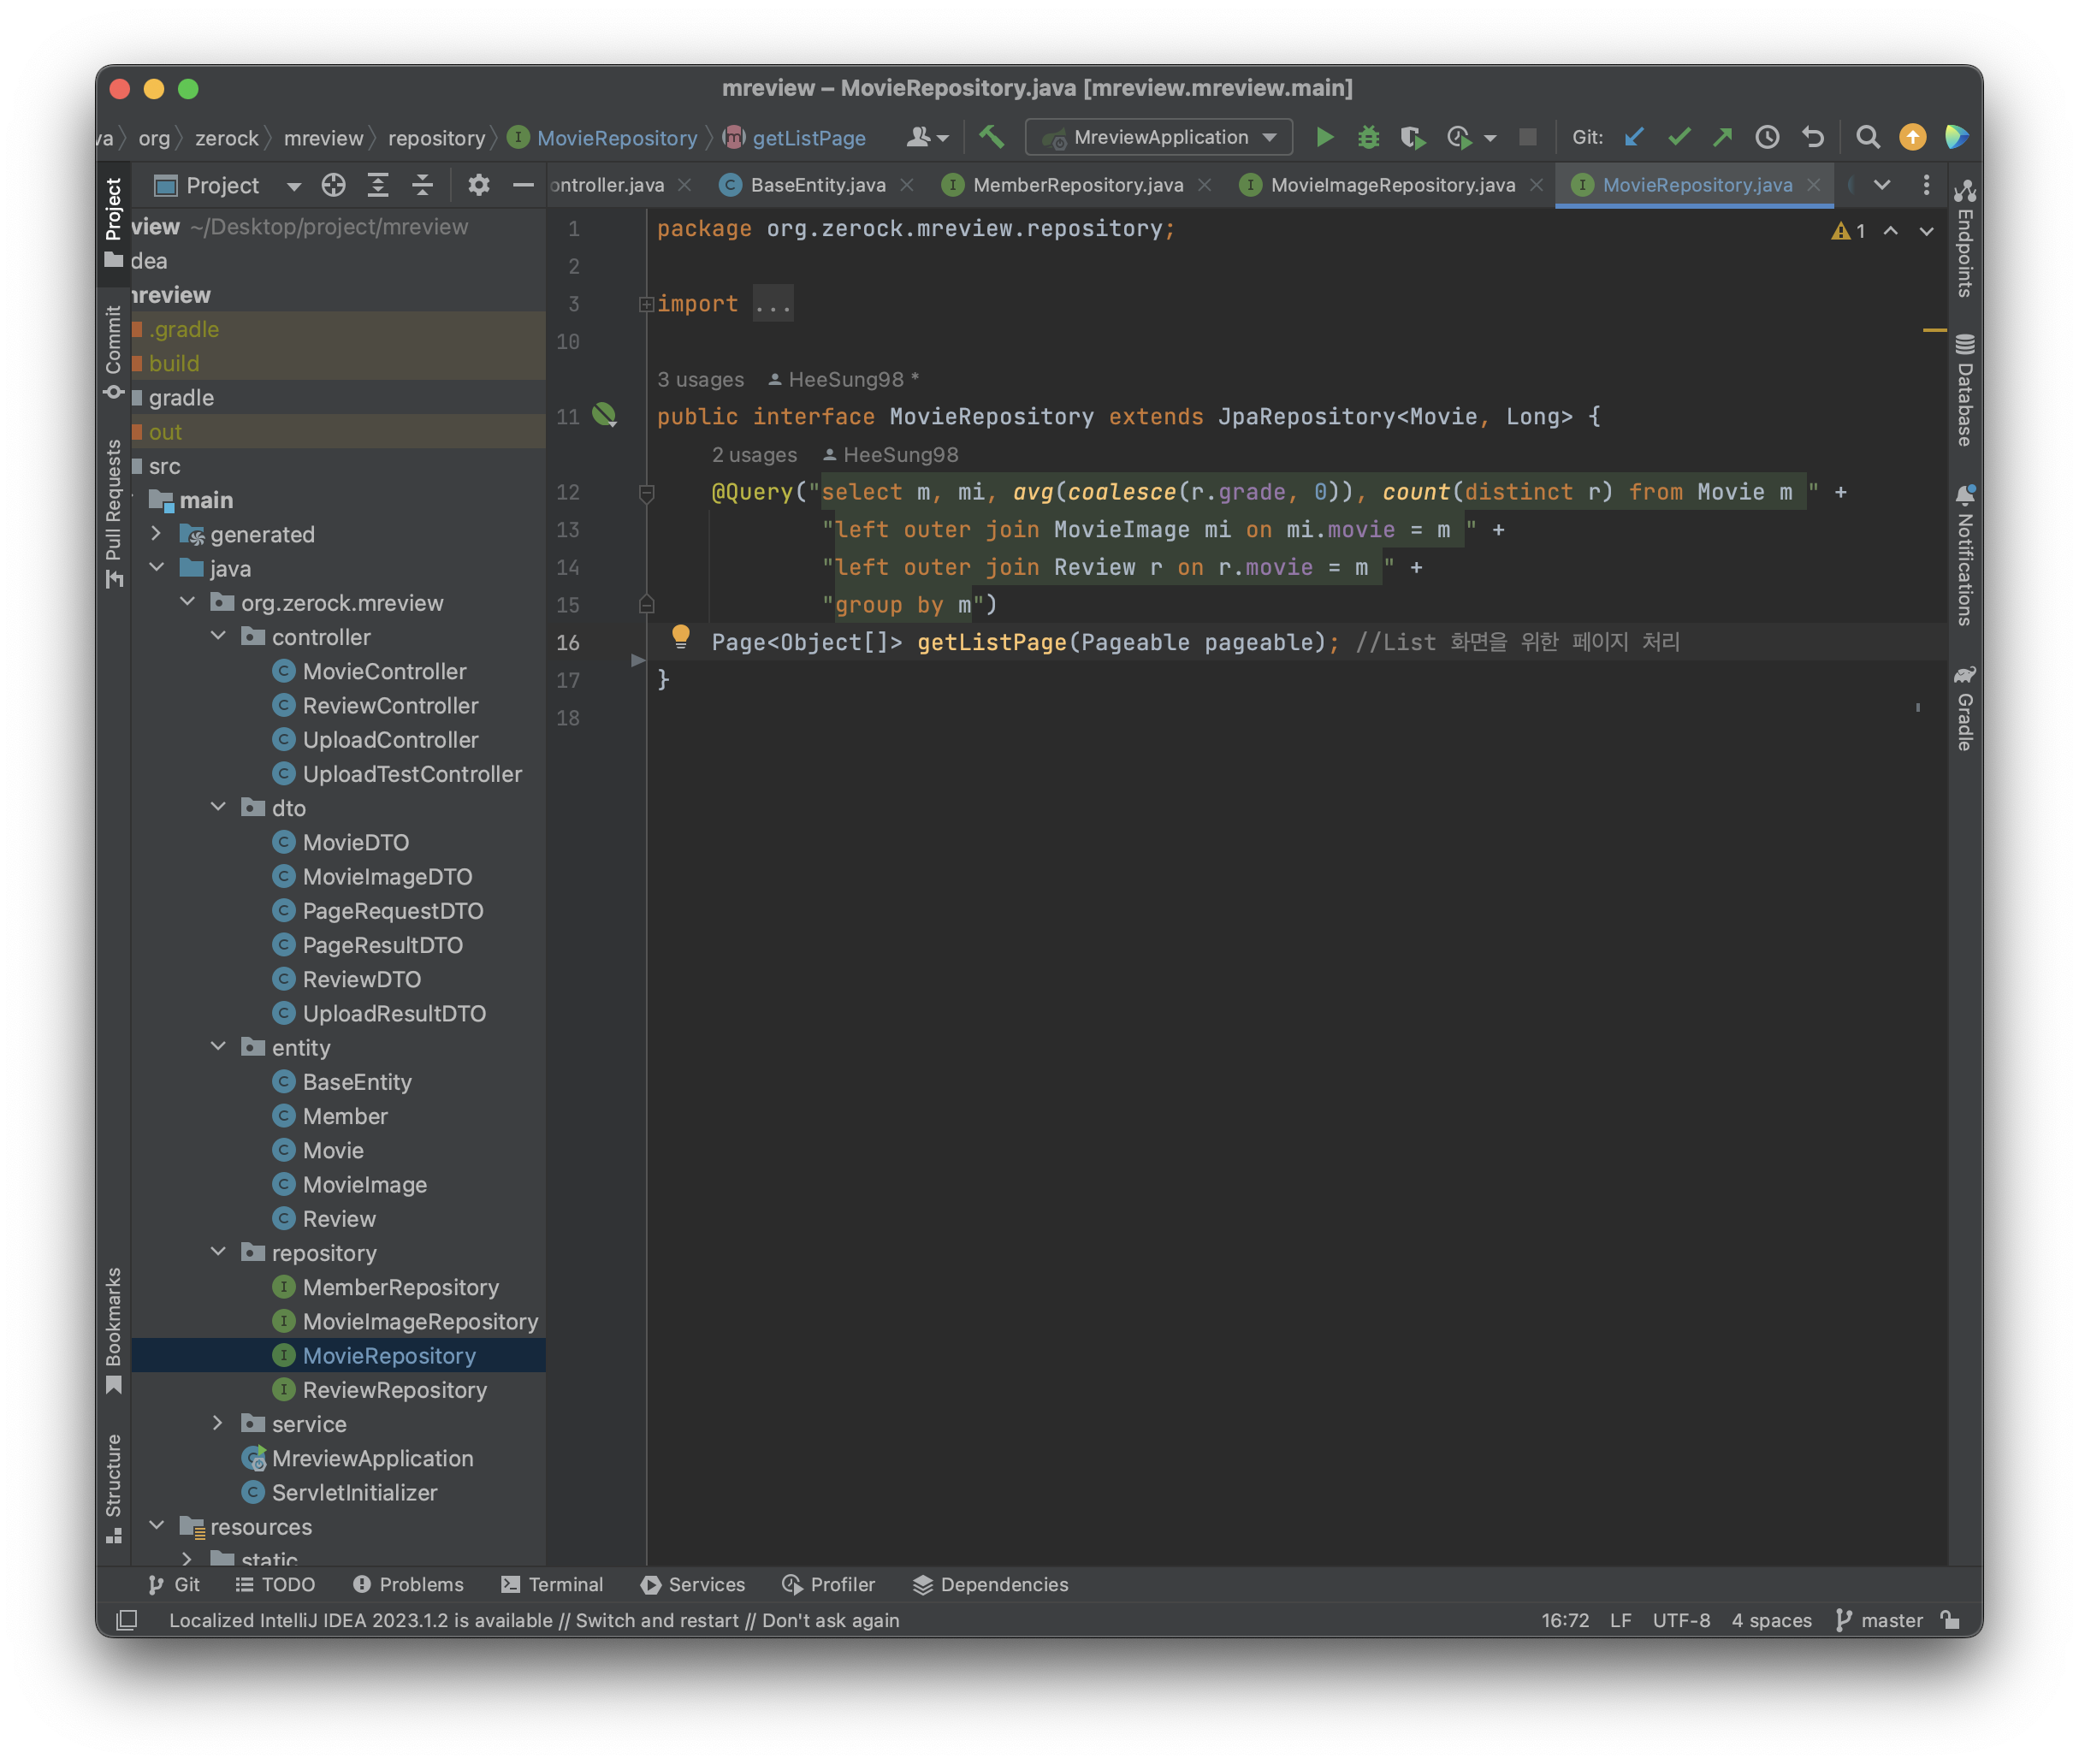The width and height of the screenshot is (2079, 1764).
Task: Commit changes with the Git checkmark icon
Action: pos(1679,137)
